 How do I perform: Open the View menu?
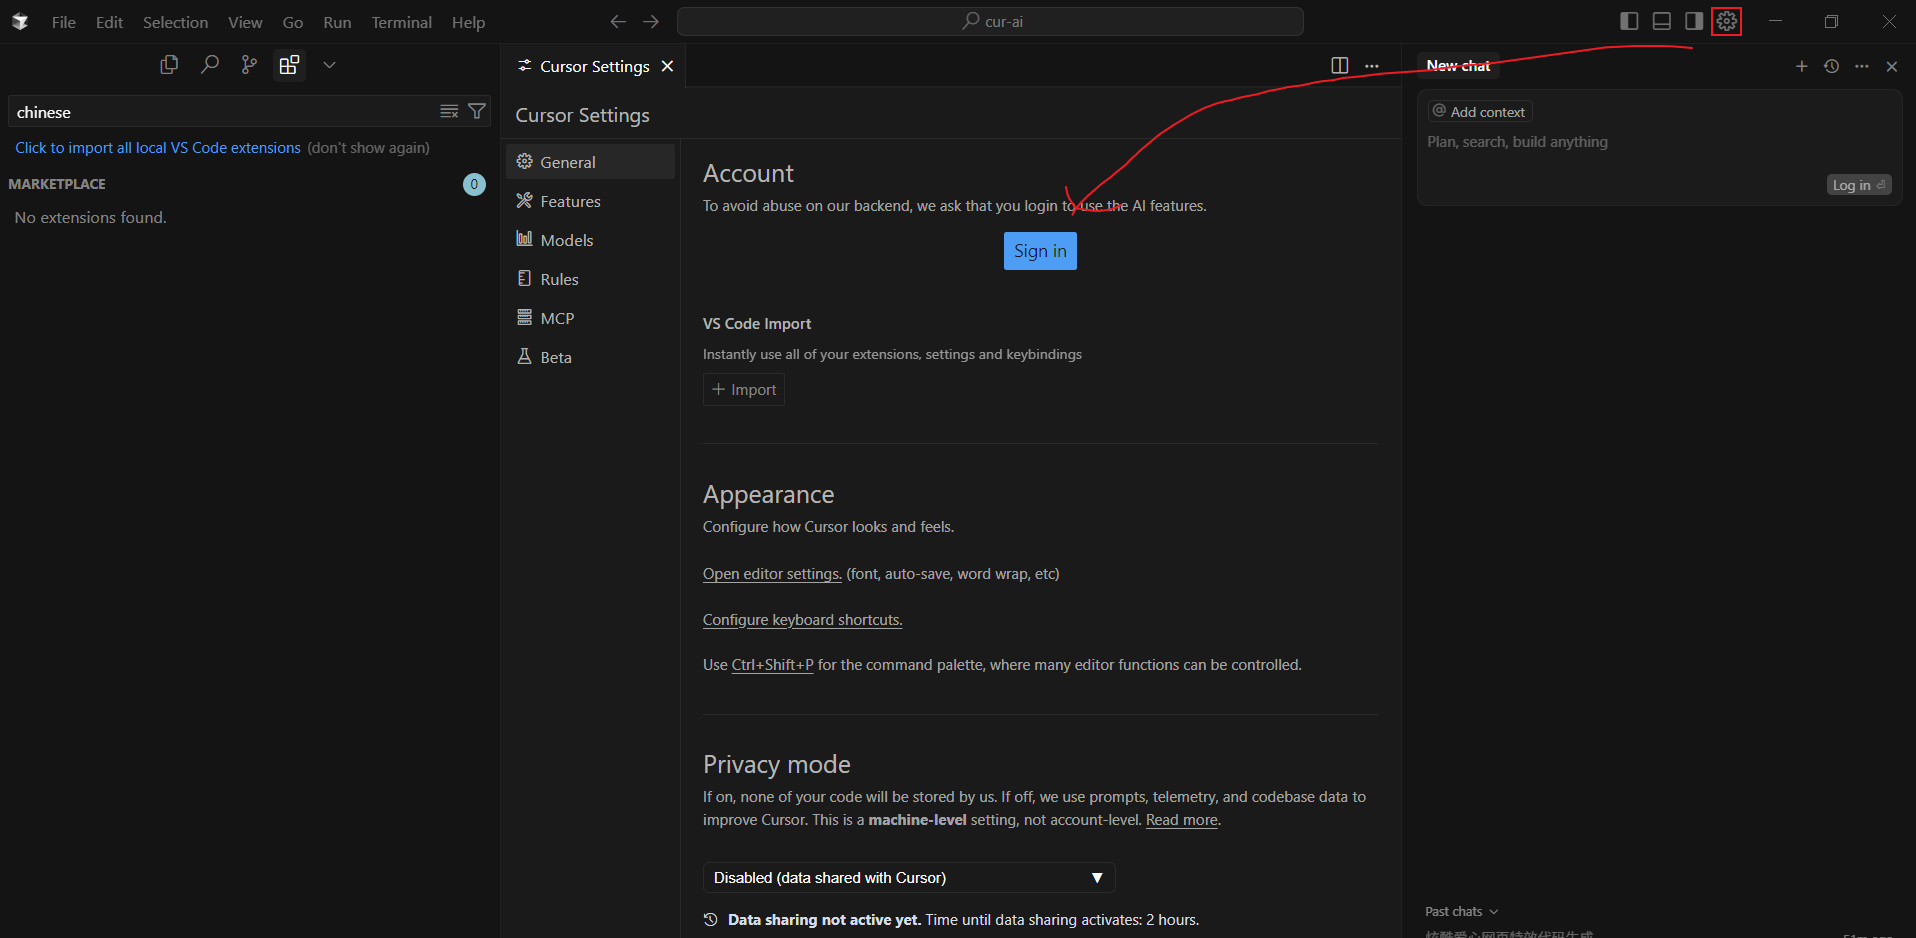245,22
